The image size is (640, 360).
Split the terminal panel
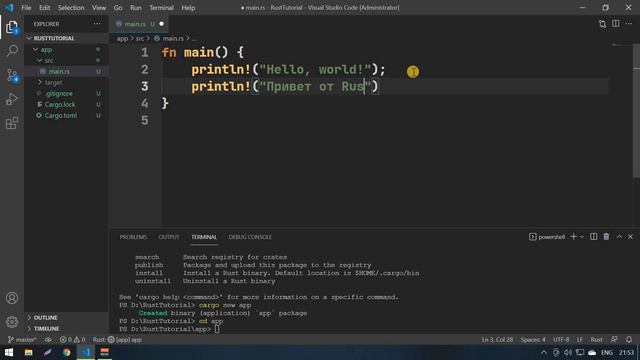tap(593, 237)
